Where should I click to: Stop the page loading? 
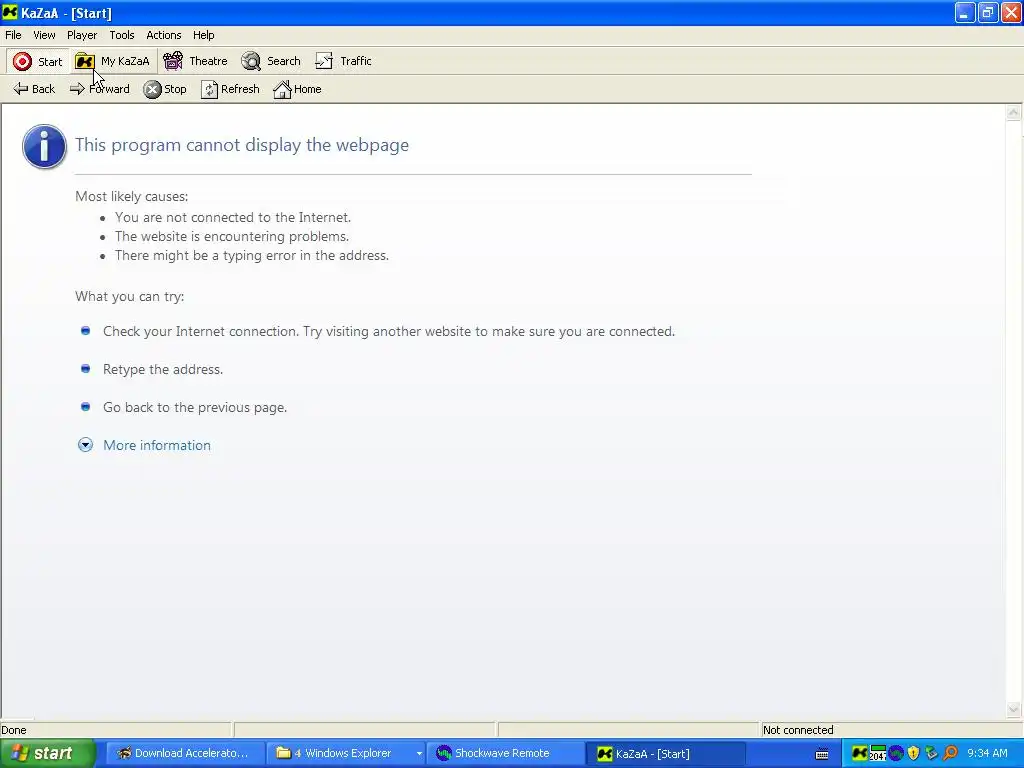(x=165, y=89)
